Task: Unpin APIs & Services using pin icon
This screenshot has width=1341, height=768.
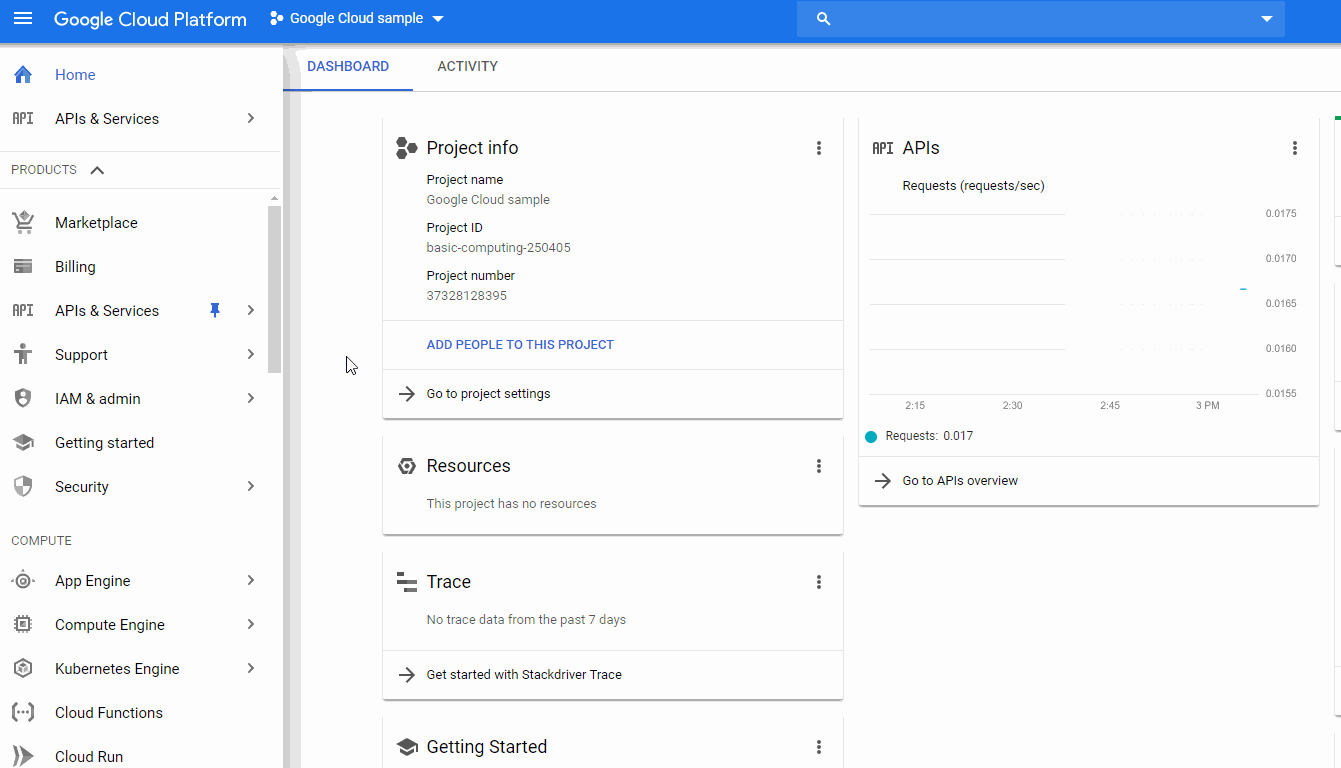Action: 214,310
